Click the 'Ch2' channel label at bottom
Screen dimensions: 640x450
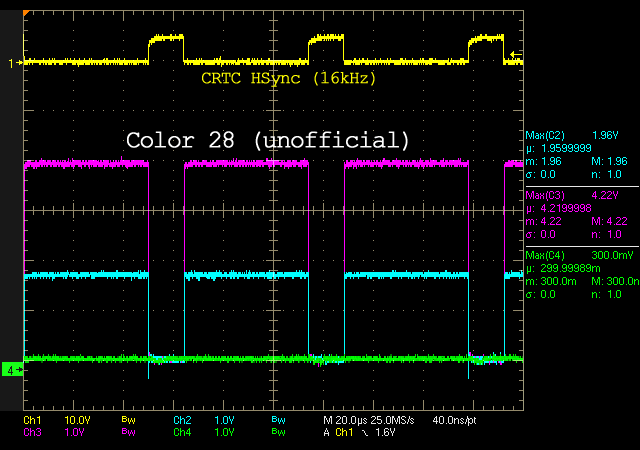182,420
